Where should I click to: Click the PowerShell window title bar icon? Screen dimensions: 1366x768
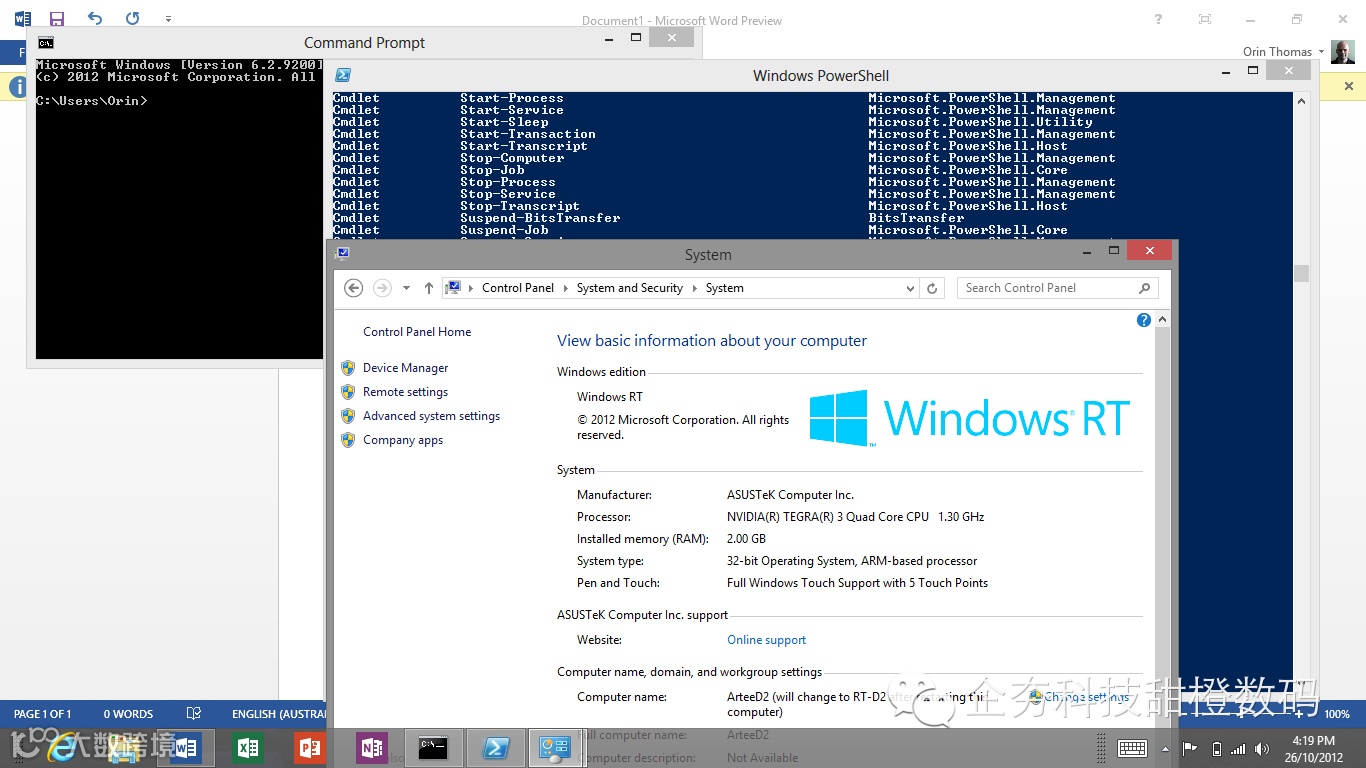pyautogui.click(x=343, y=75)
